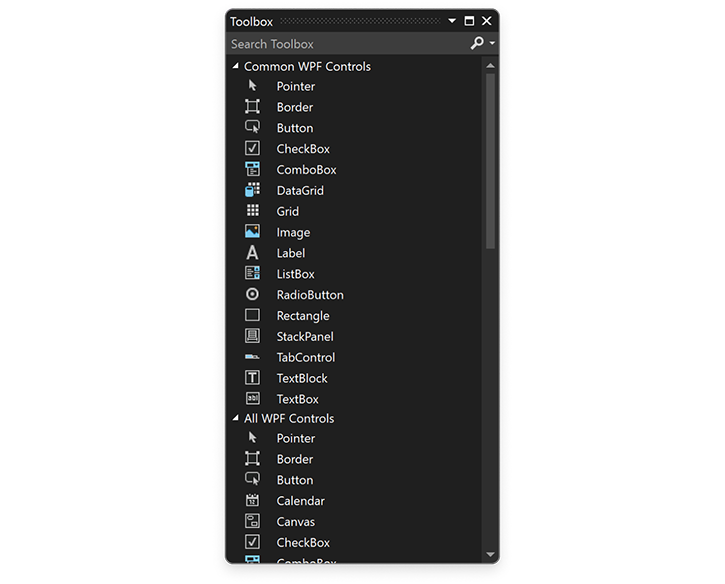Select the ComboBox control icon in Common group
The width and height of the screenshot is (725, 584).
252,169
